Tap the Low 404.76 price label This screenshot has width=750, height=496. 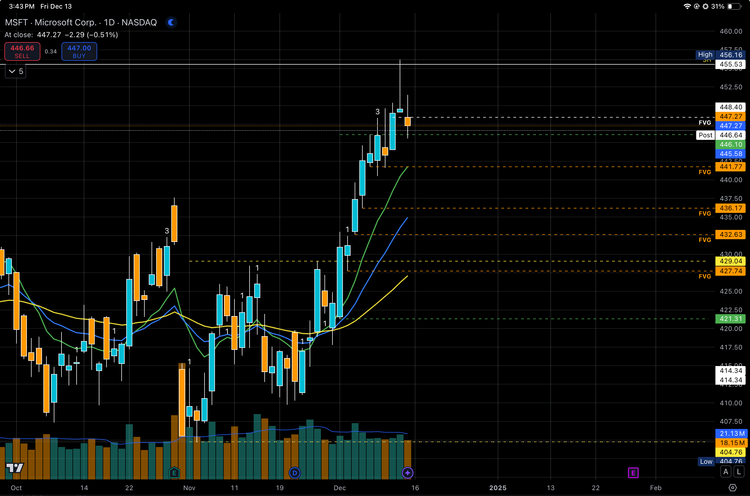click(x=721, y=461)
